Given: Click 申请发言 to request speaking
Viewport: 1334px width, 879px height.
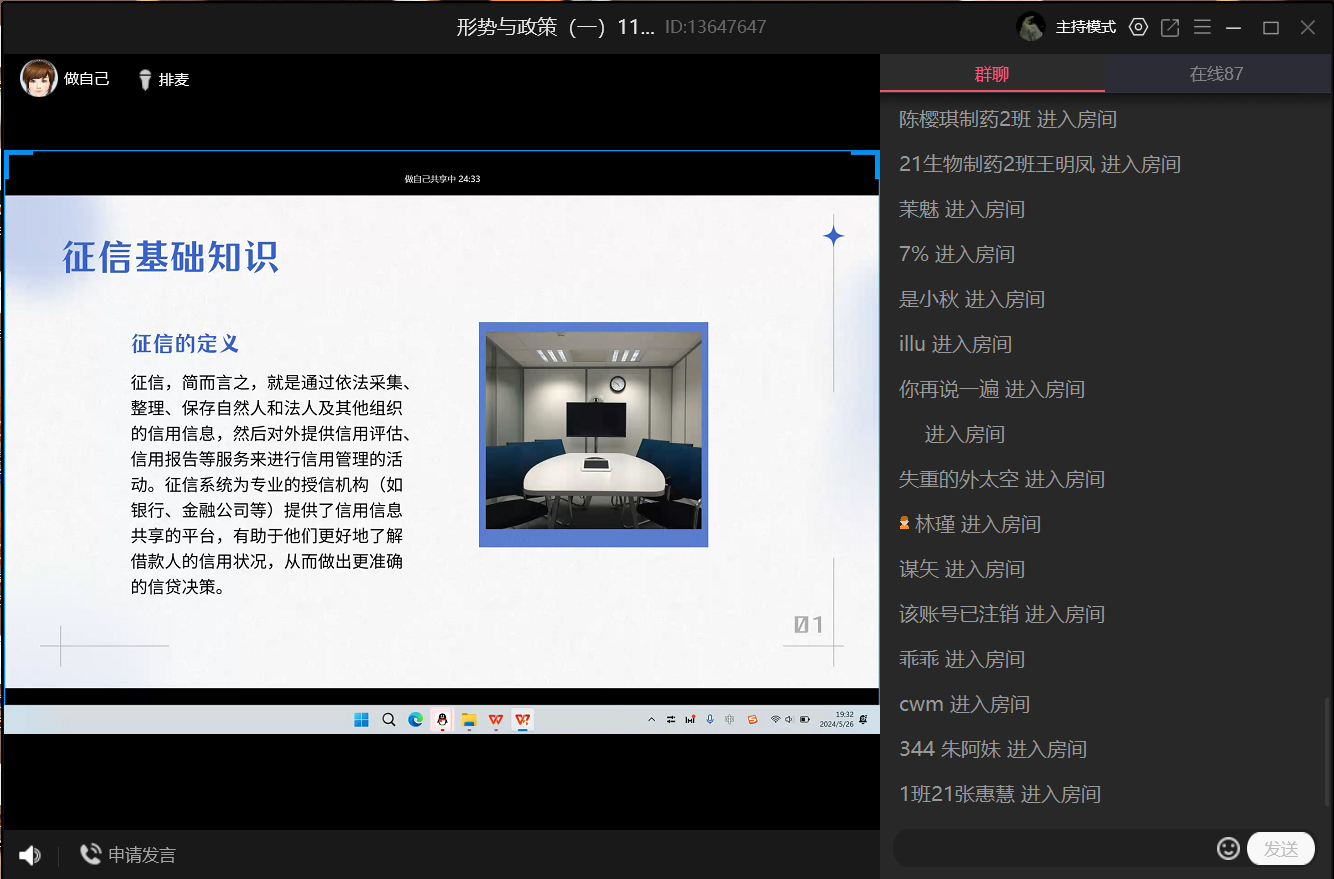Looking at the screenshot, I should click(128, 855).
